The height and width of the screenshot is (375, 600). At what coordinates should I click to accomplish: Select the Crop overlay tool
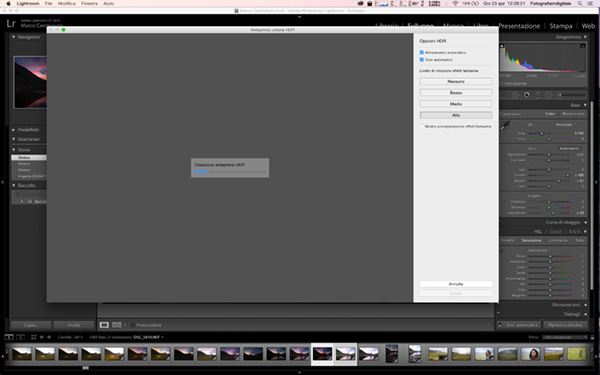tap(504, 95)
